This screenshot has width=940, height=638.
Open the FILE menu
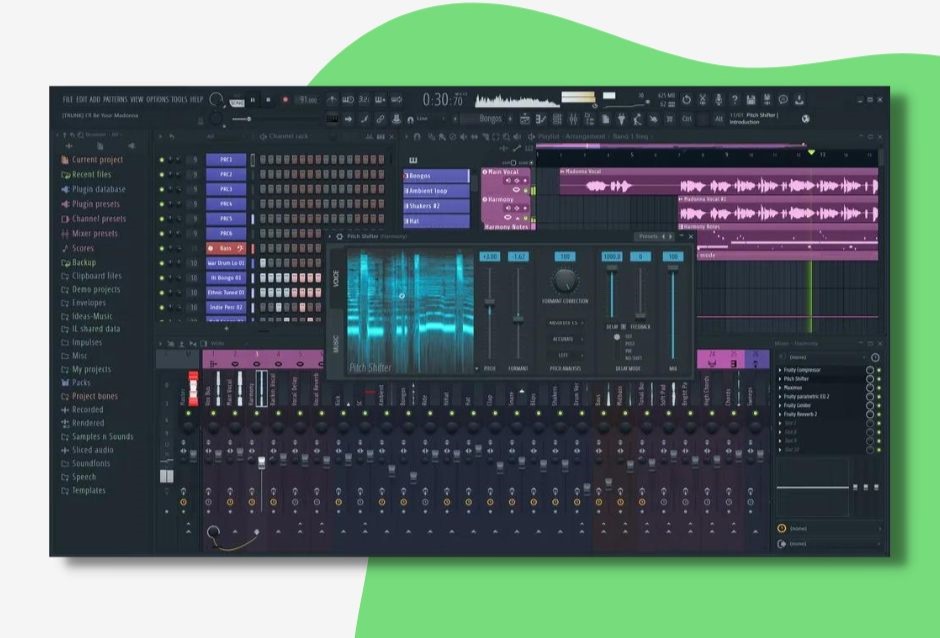click(68, 100)
